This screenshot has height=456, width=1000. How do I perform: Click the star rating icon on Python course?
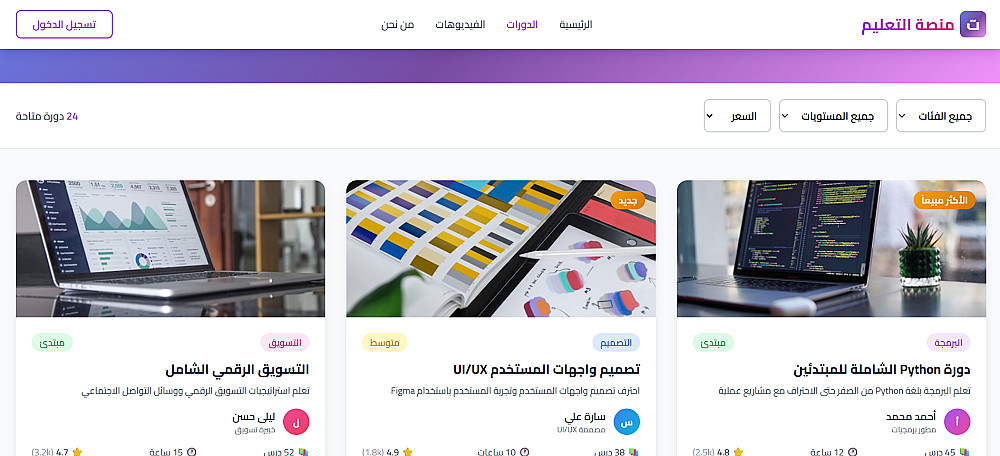[x=739, y=452]
